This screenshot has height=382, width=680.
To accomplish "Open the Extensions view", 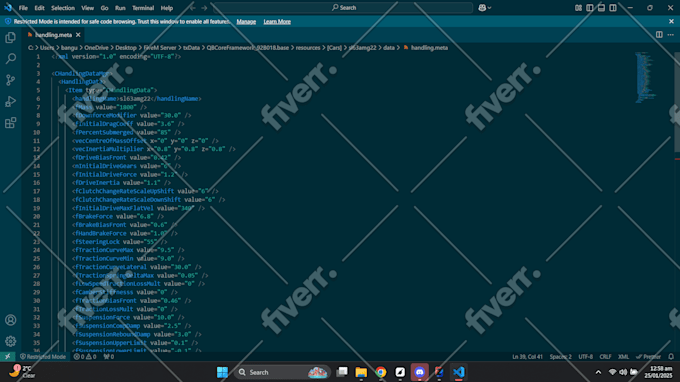I will click(x=10, y=123).
